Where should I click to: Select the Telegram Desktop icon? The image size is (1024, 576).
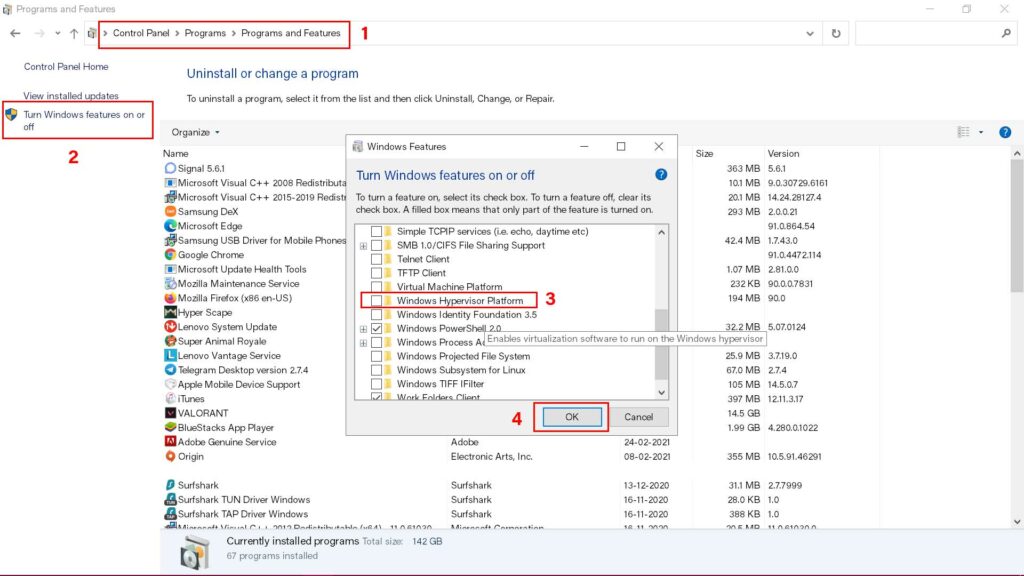pos(170,370)
